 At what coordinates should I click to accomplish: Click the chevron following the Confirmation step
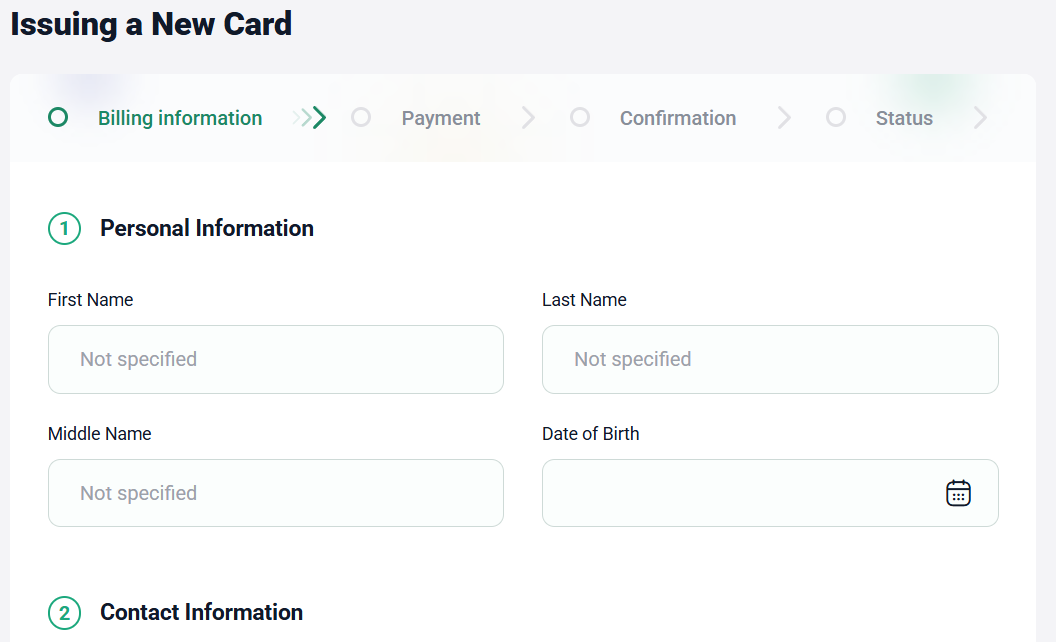tap(784, 118)
